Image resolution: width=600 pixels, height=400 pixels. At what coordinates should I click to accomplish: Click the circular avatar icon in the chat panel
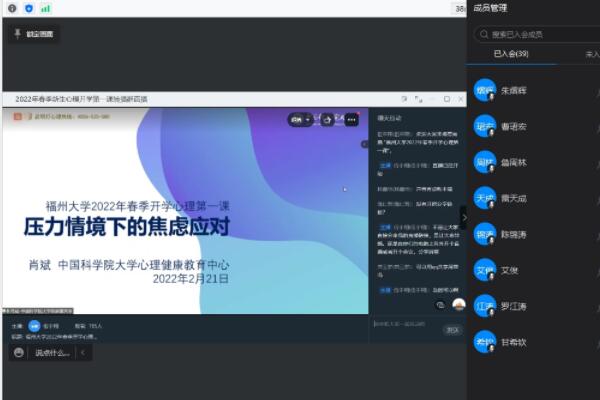coord(459,305)
